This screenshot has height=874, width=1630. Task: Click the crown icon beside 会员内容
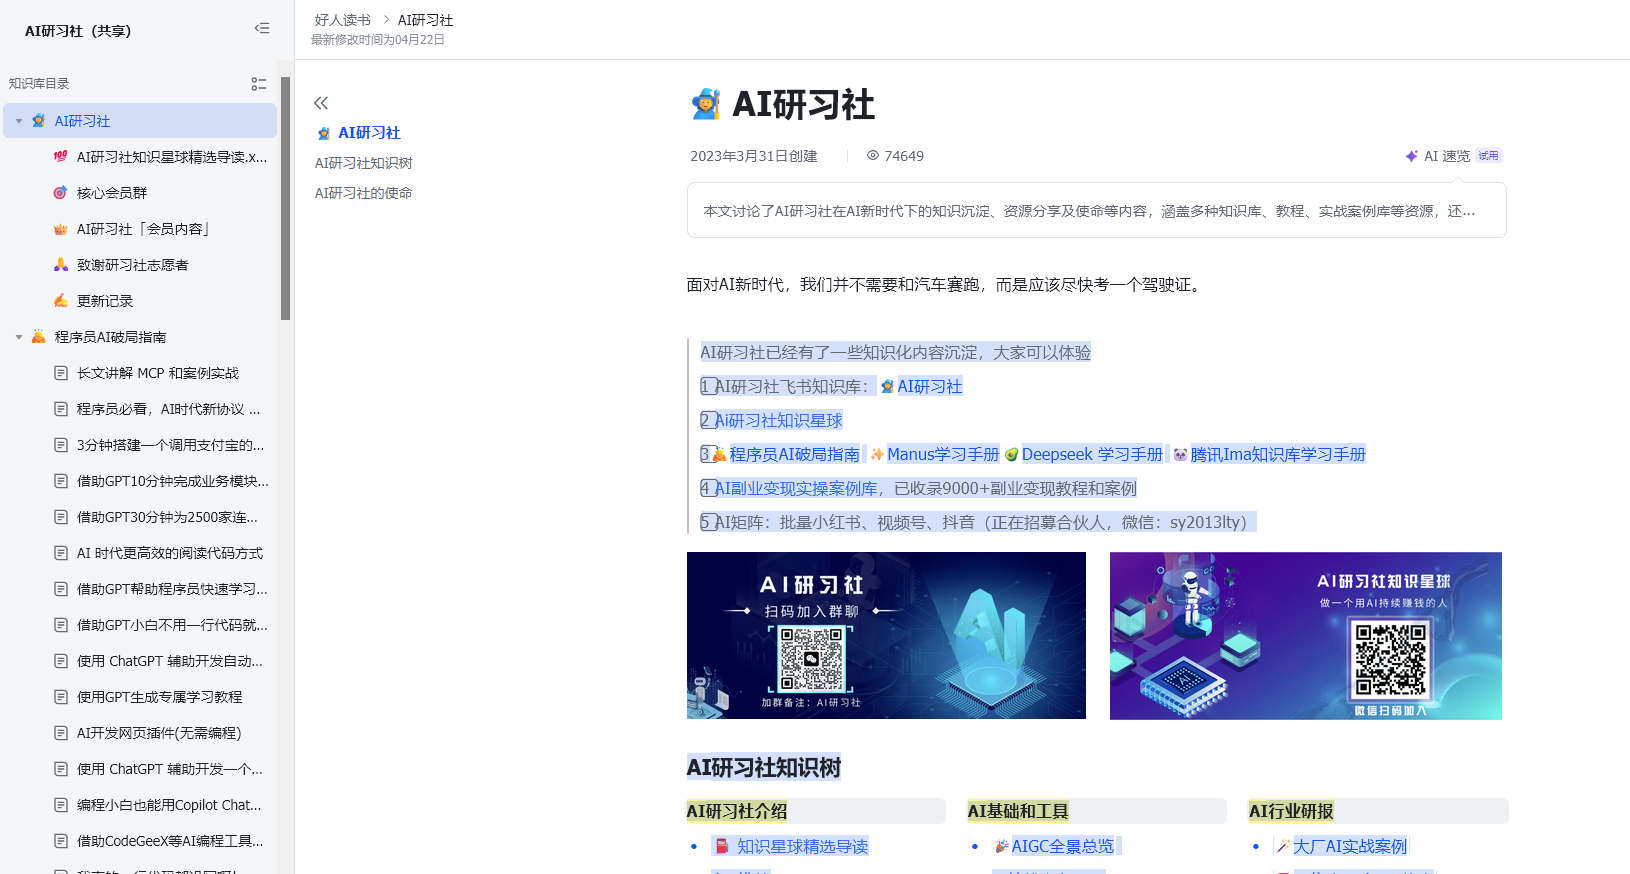point(61,229)
